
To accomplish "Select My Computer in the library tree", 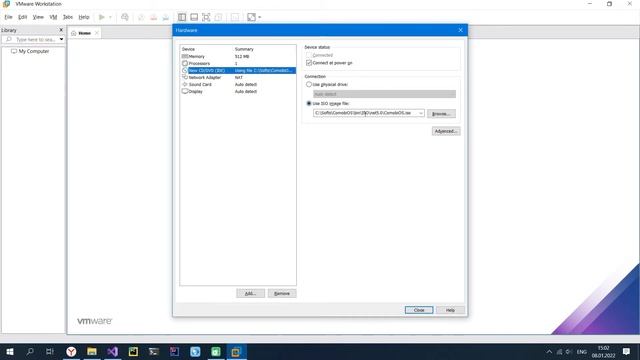I will tap(33, 51).
